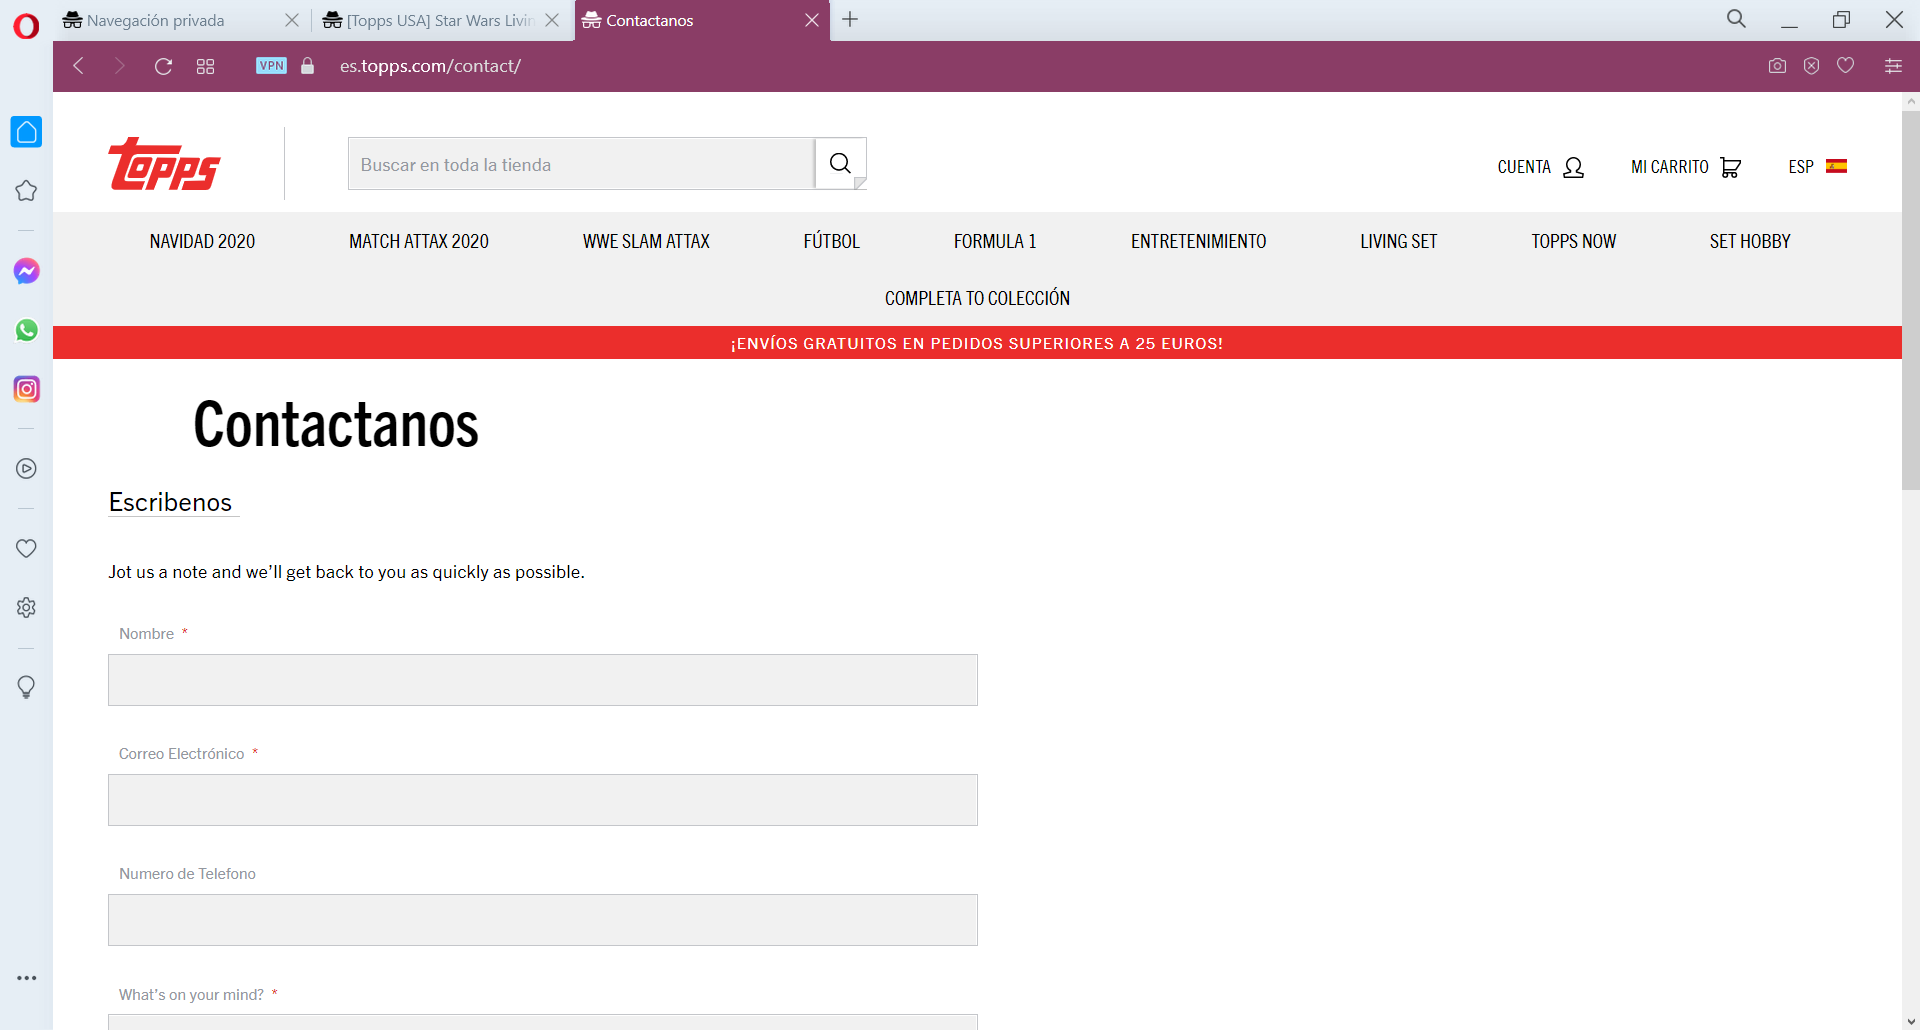Open TOPPS NOW menu
Viewport: 1920px width, 1030px height.
tap(1573, 241)
